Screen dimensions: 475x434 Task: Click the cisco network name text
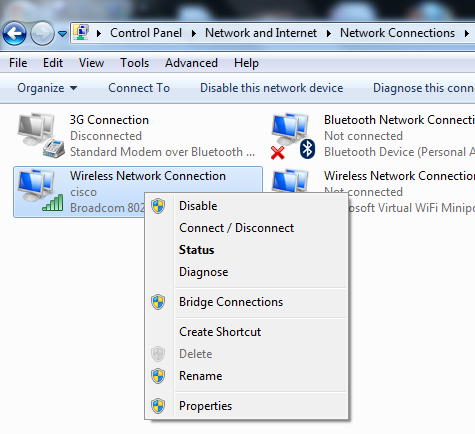[x=83, y=192]
